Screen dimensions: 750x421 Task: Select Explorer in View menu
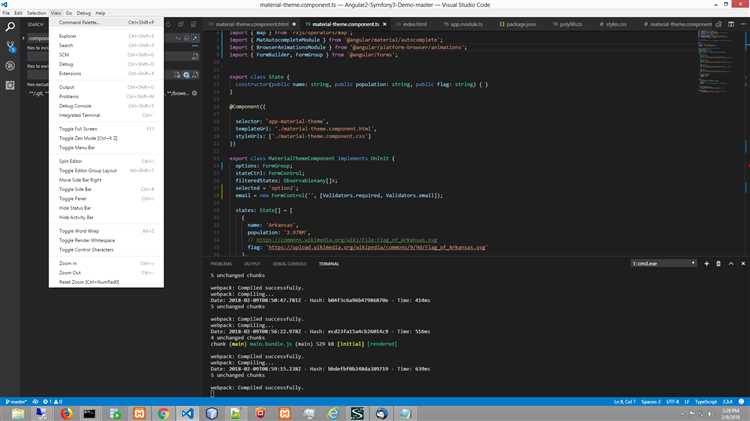tap(67, 36)
